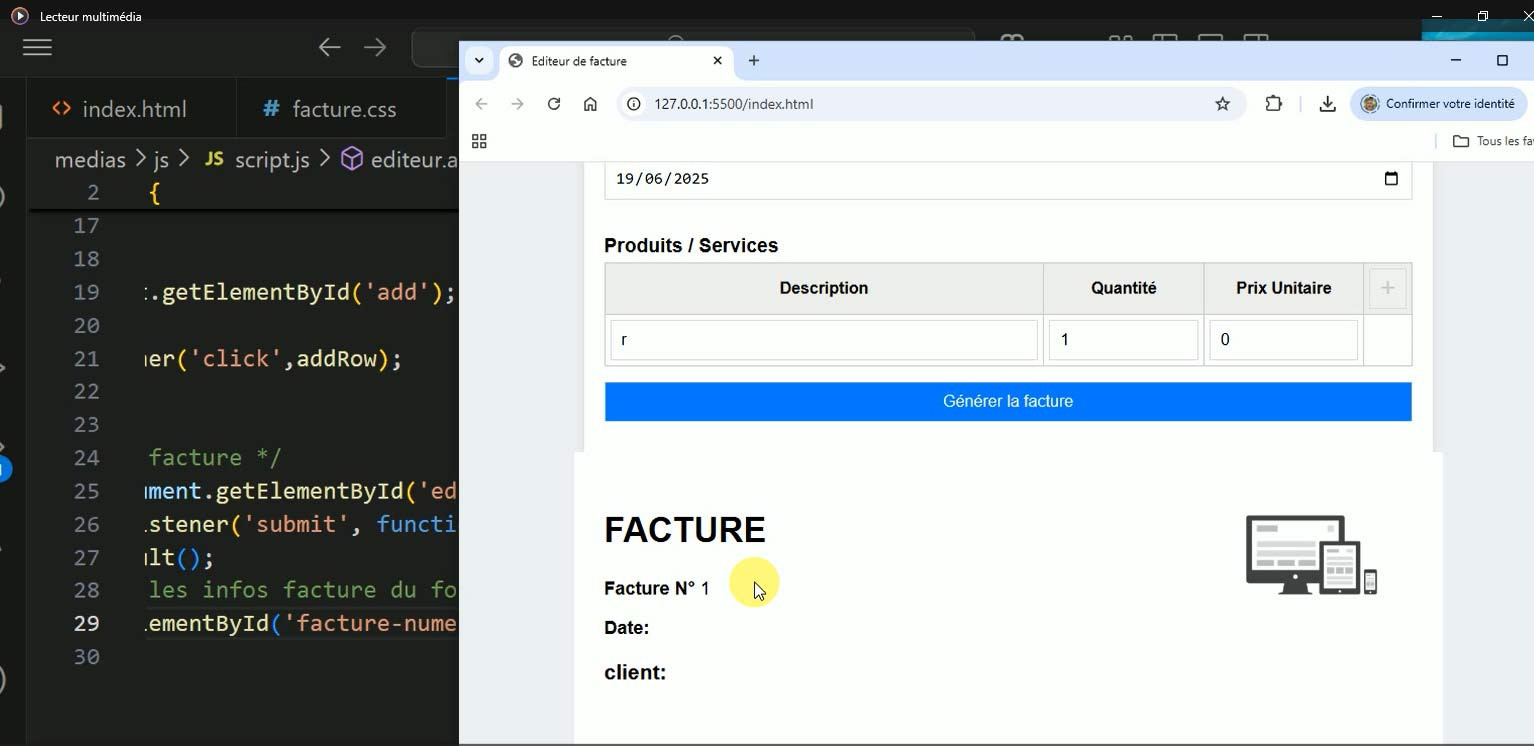Bookmark this page with the star icon
Image resolution: width=1534 pixels, height=746 pixels.
[x=1222, y=104]
